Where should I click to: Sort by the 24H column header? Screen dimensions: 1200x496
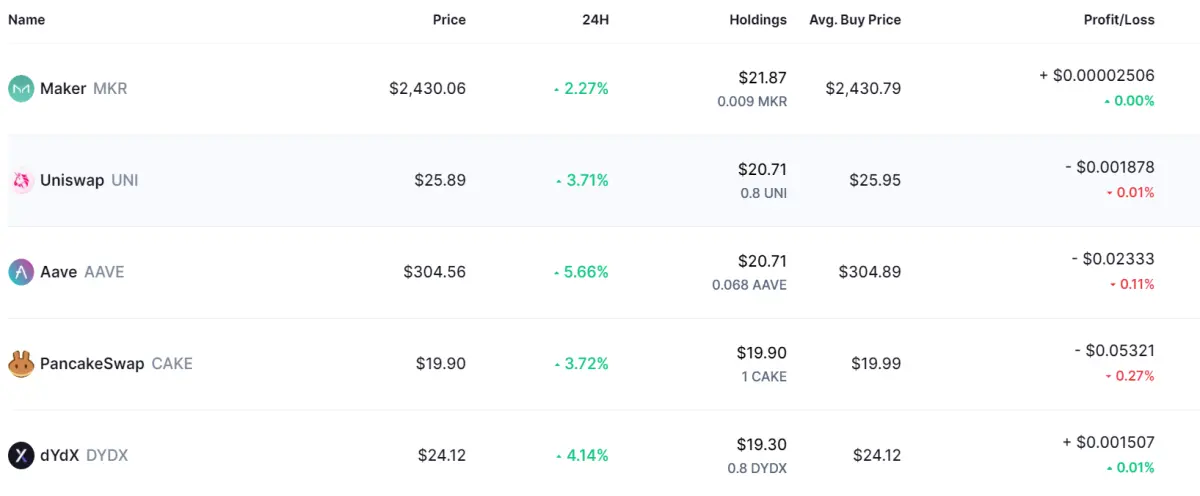(x=595, y=20)
